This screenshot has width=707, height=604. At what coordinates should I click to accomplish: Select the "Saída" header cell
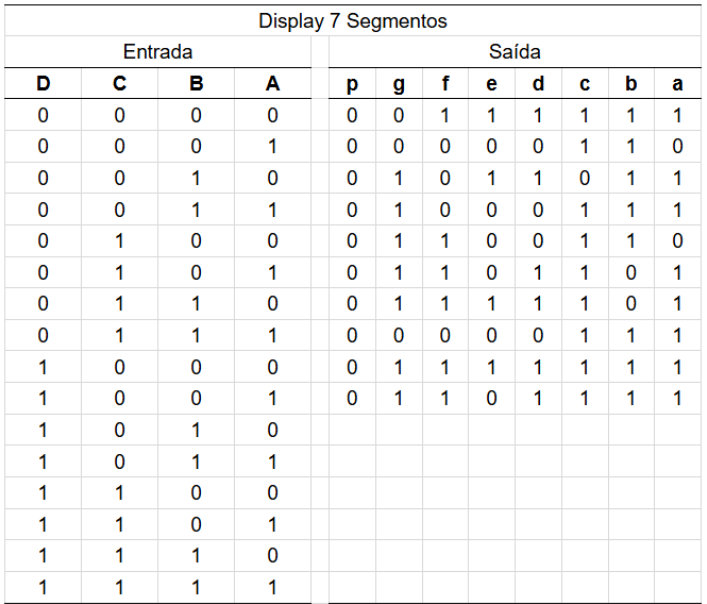(514, 51)
